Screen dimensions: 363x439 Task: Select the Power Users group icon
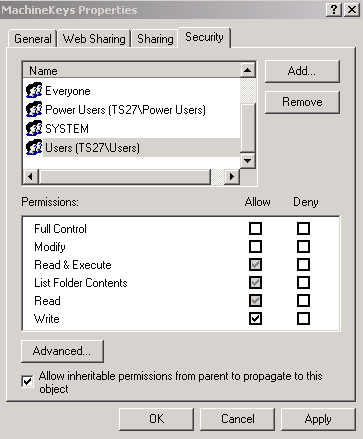(34, 109)
